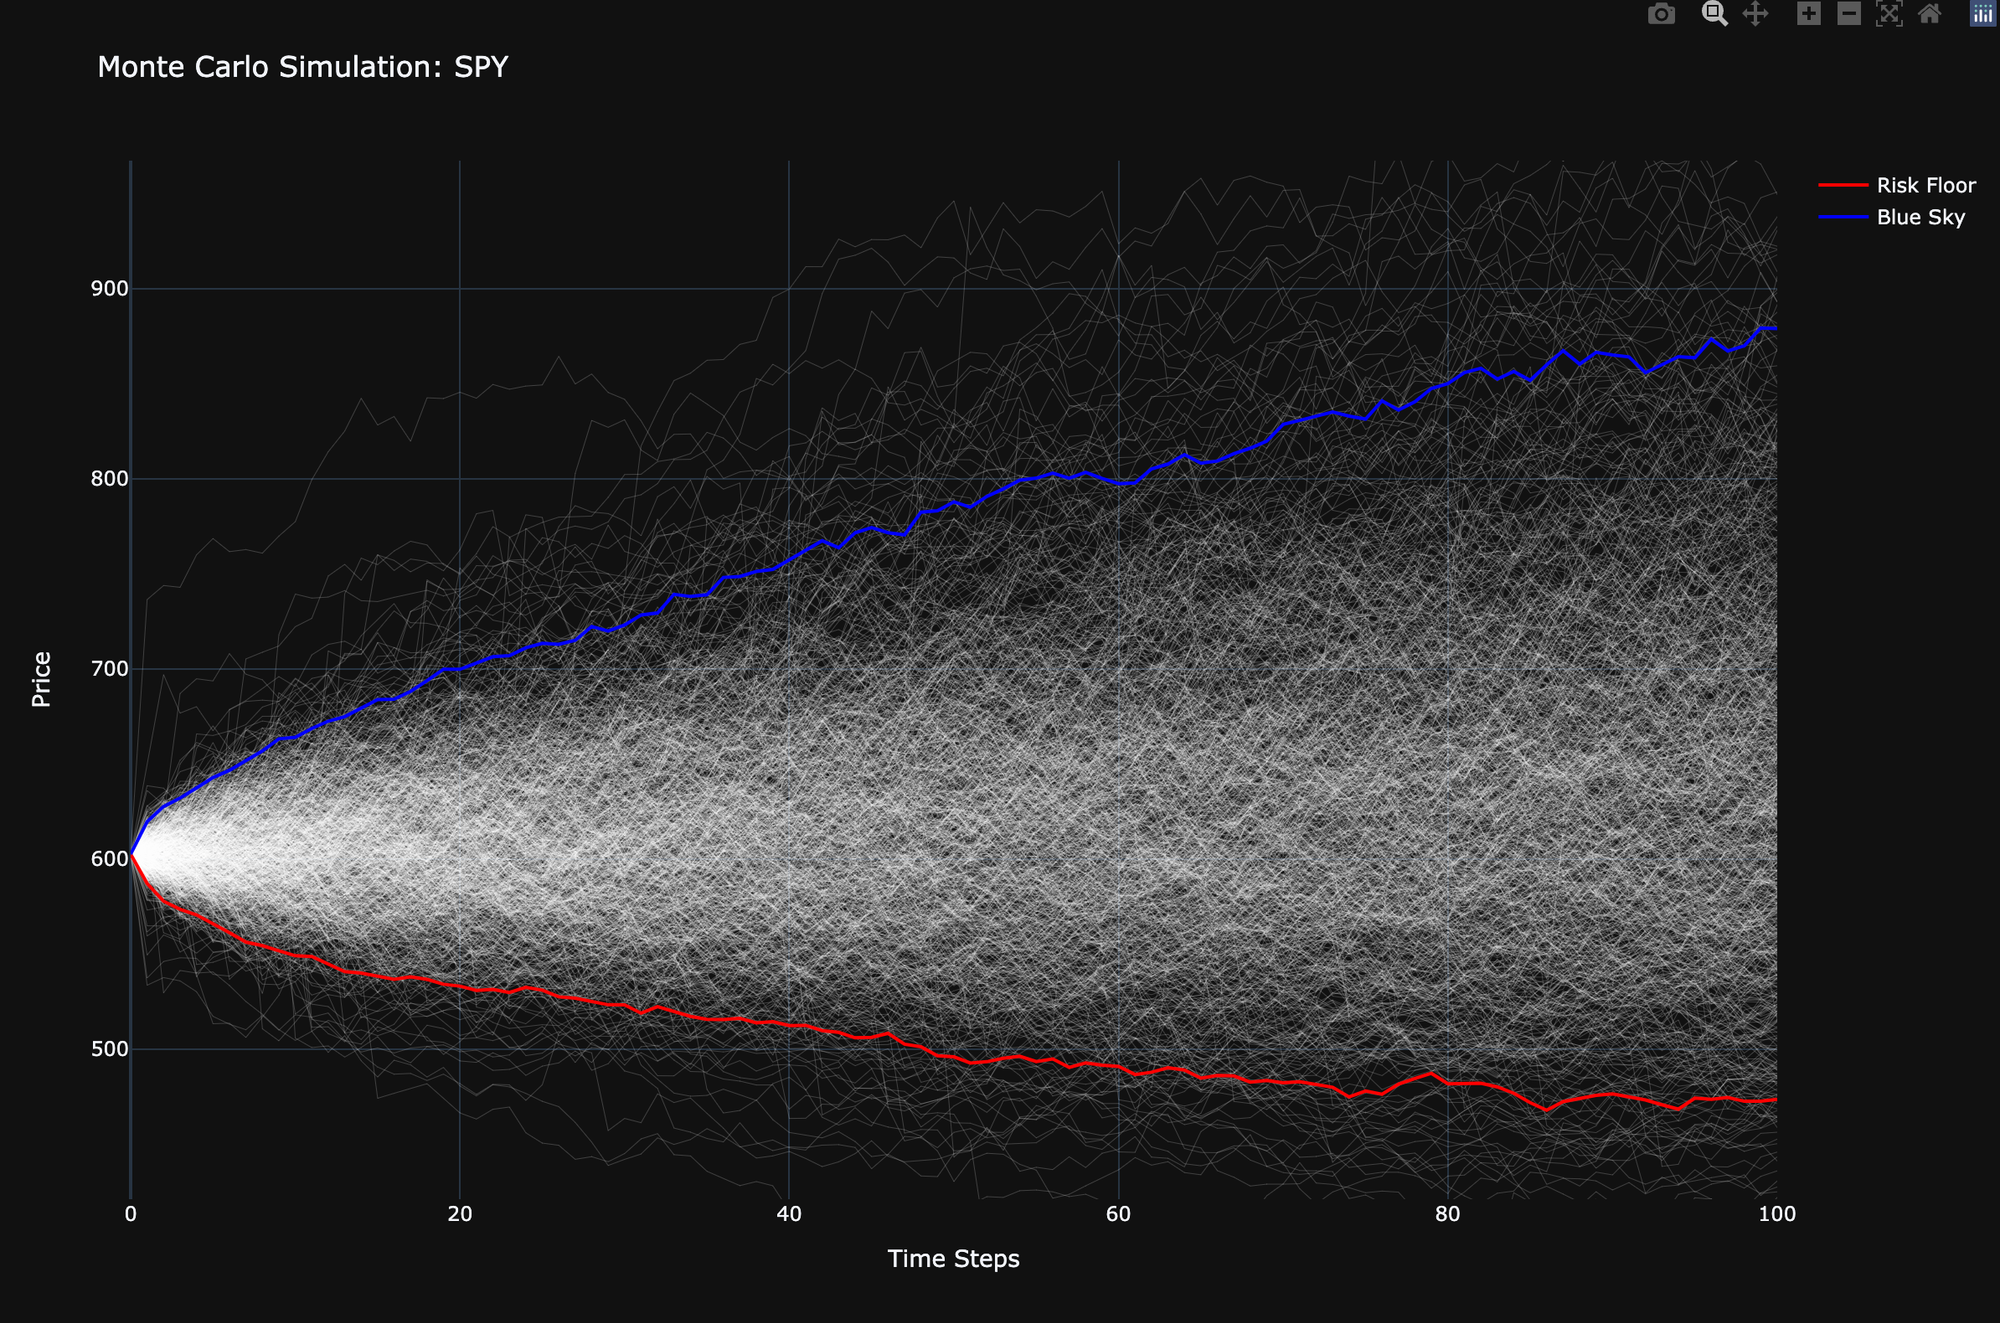
Task: Click the Zoom out minus button
Action: tap(1849, 14)
